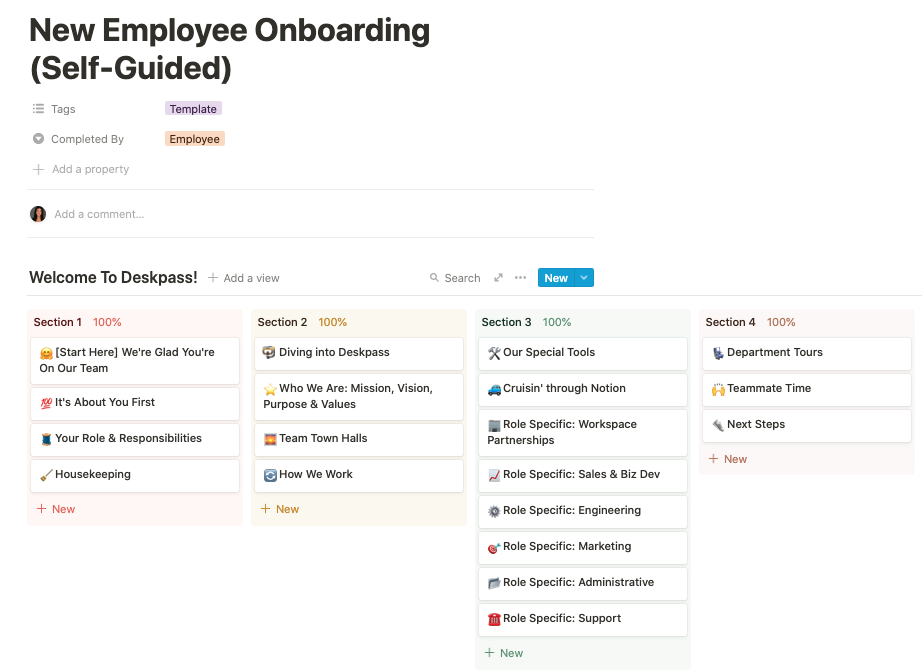
Task: Click the expand full-page arrows icon
Action: (498, 278)
